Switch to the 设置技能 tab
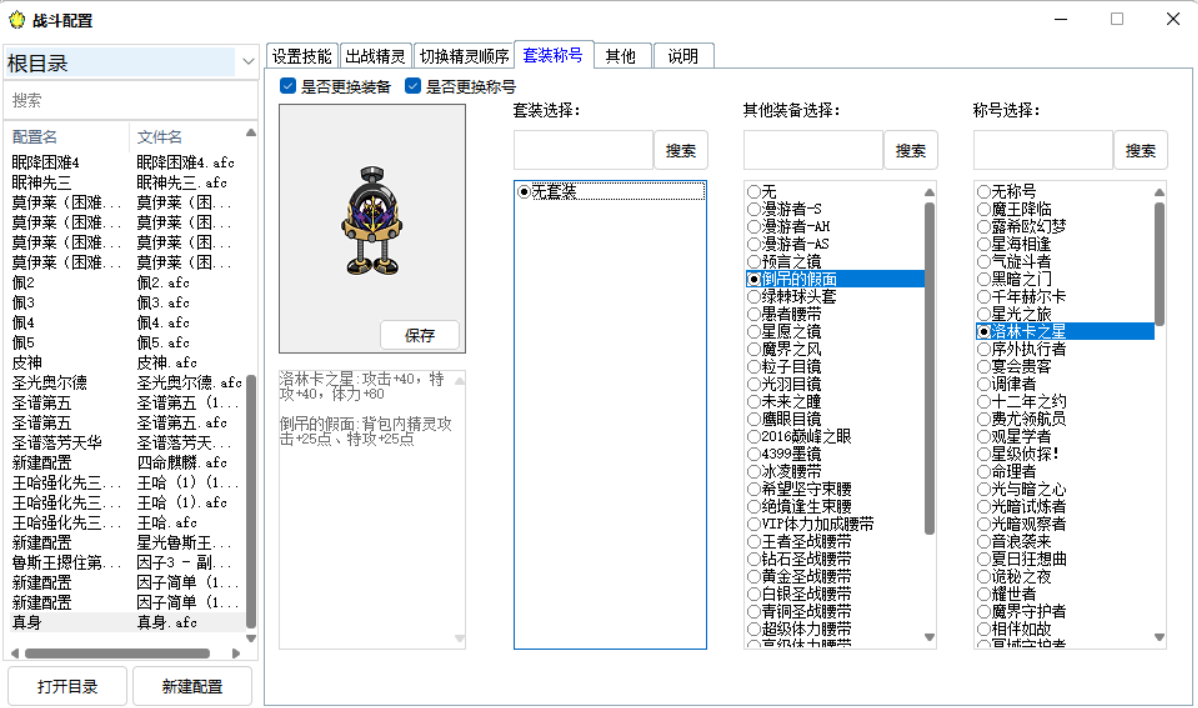 point(302,56)
